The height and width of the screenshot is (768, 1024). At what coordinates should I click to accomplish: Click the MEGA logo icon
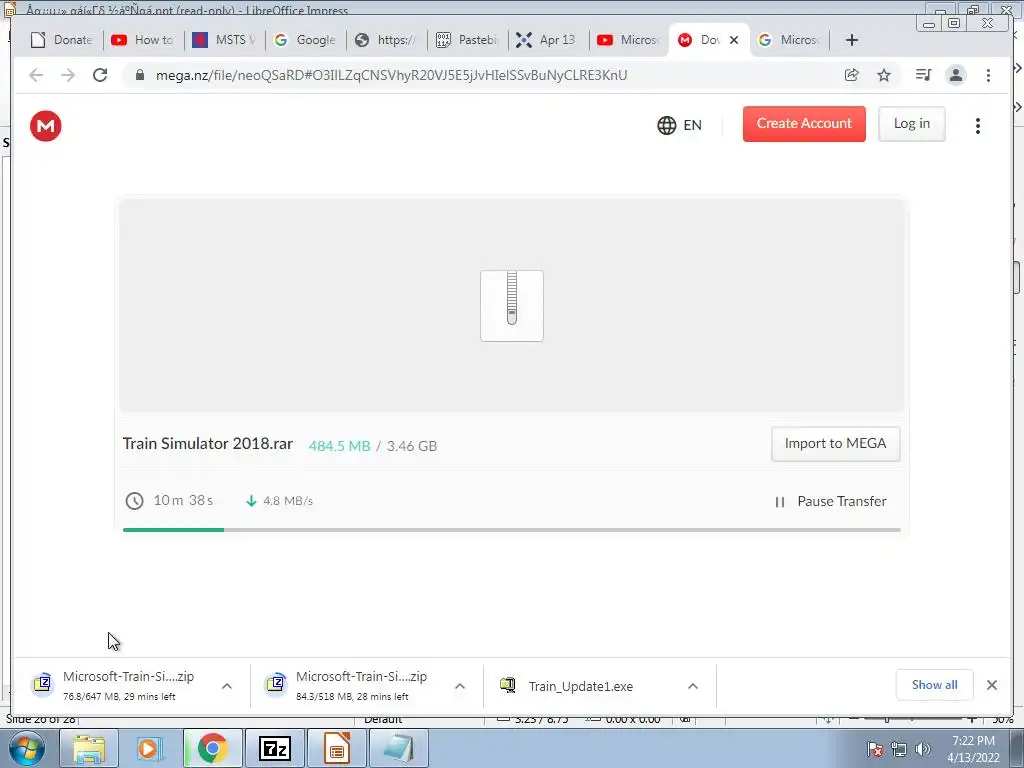[46, 126]
